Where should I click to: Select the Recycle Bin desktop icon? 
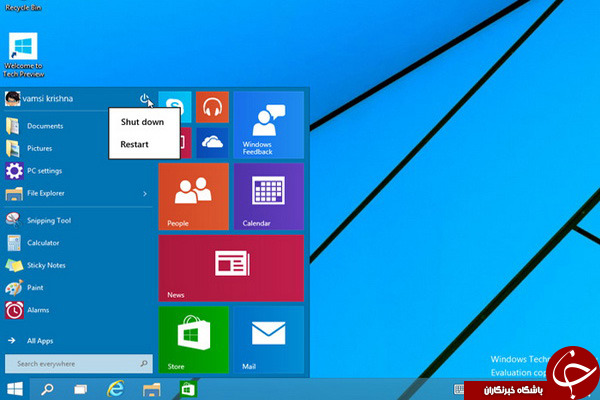[x=23, y=6]
